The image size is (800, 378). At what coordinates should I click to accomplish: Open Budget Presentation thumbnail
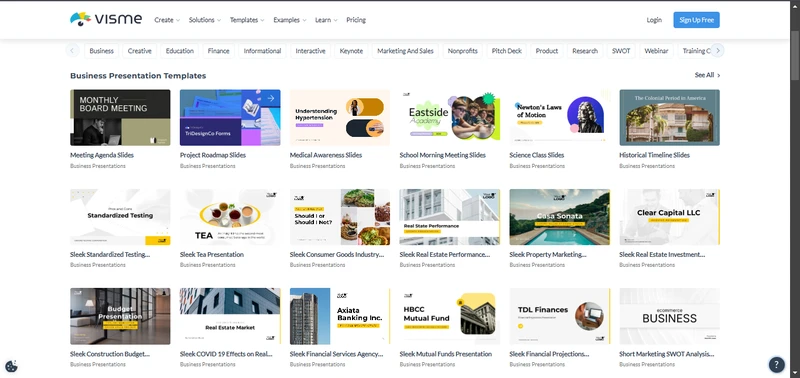[x=120, y=316]
